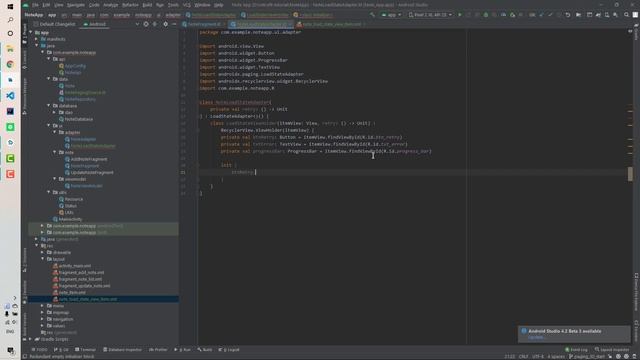640x360 pixels.
Task: Open the File menu
Action: coord(35,5)
